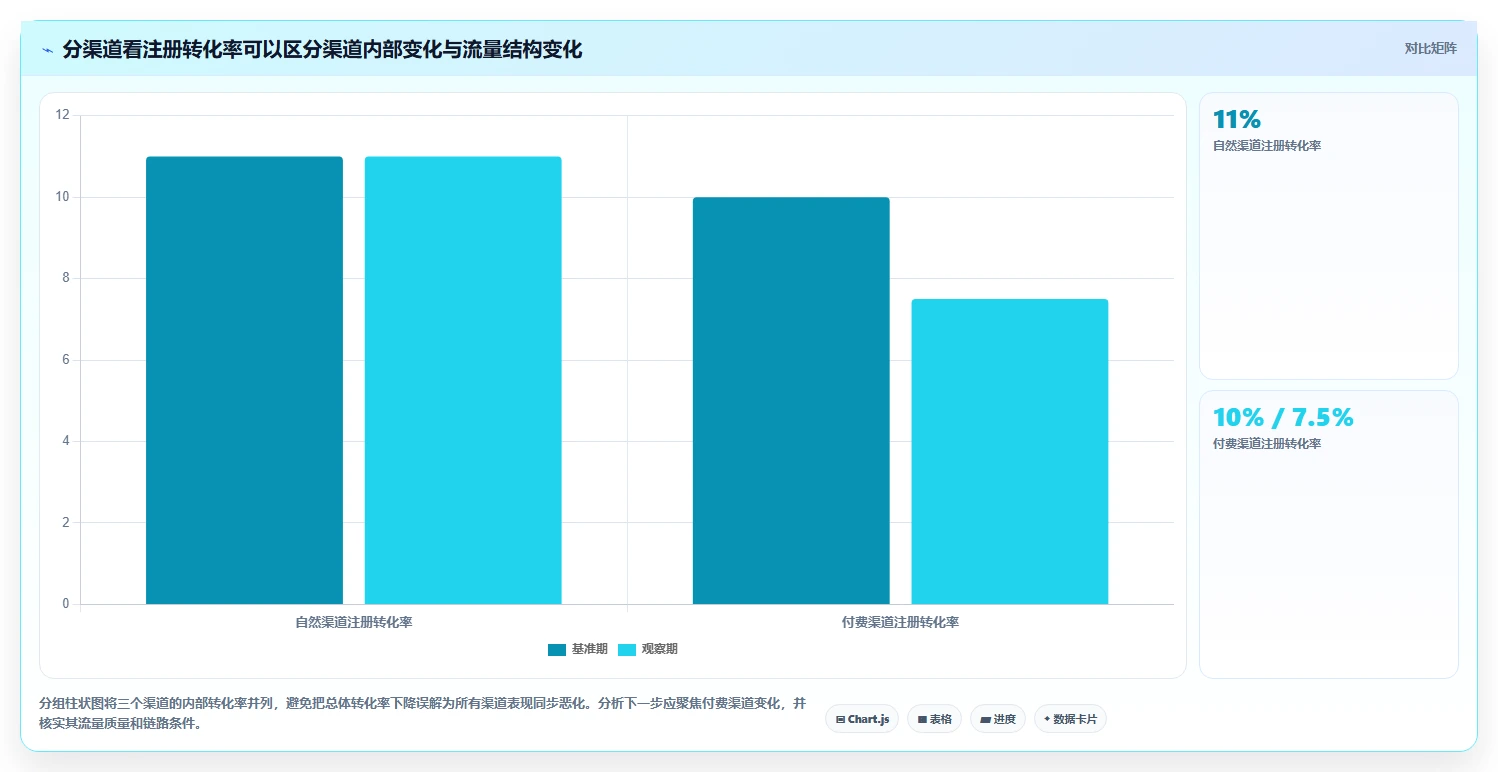This screenshot has height=772, width=1498.
Task: Click y-axis tick label 8
Action: tap(66, 278)
